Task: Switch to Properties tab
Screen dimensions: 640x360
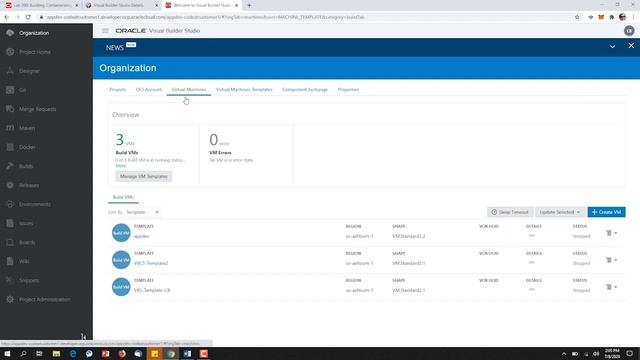Action: pyautogui.click(x=348, y=89)
